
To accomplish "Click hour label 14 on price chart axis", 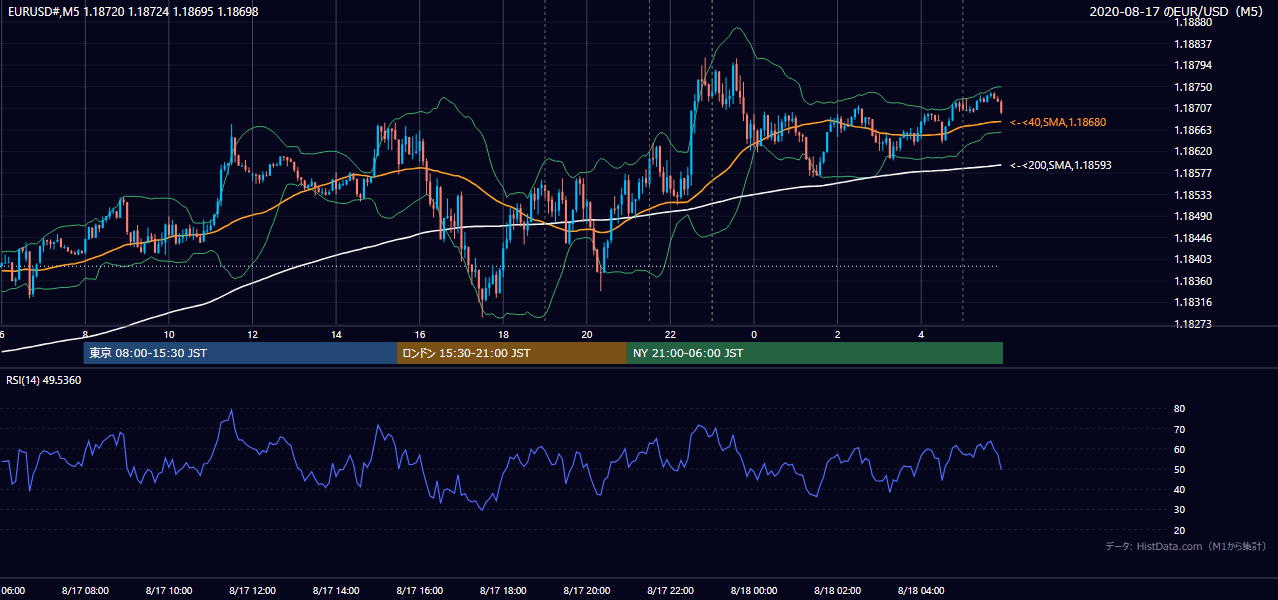I will click(x=337, y=335).
